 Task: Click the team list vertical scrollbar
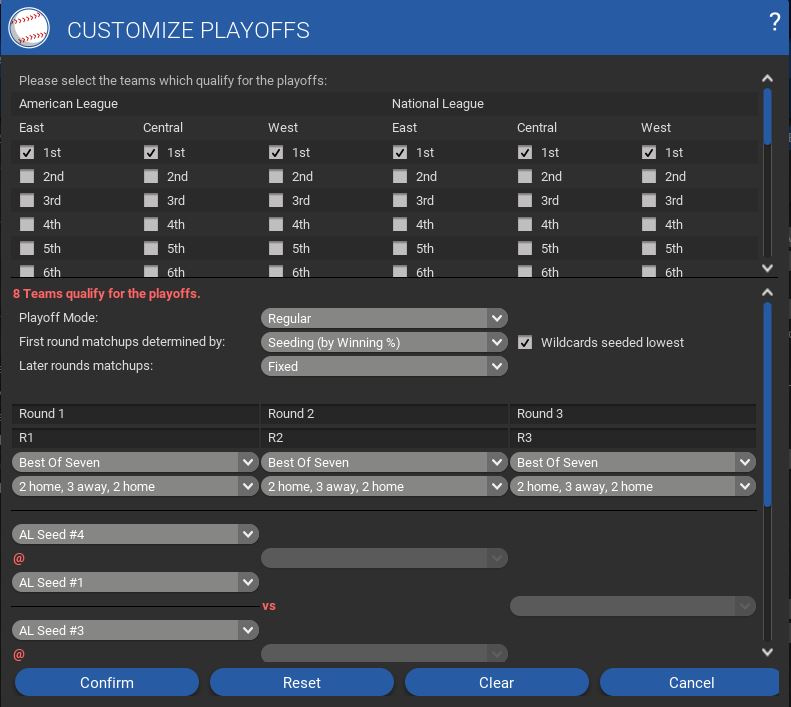767,117
